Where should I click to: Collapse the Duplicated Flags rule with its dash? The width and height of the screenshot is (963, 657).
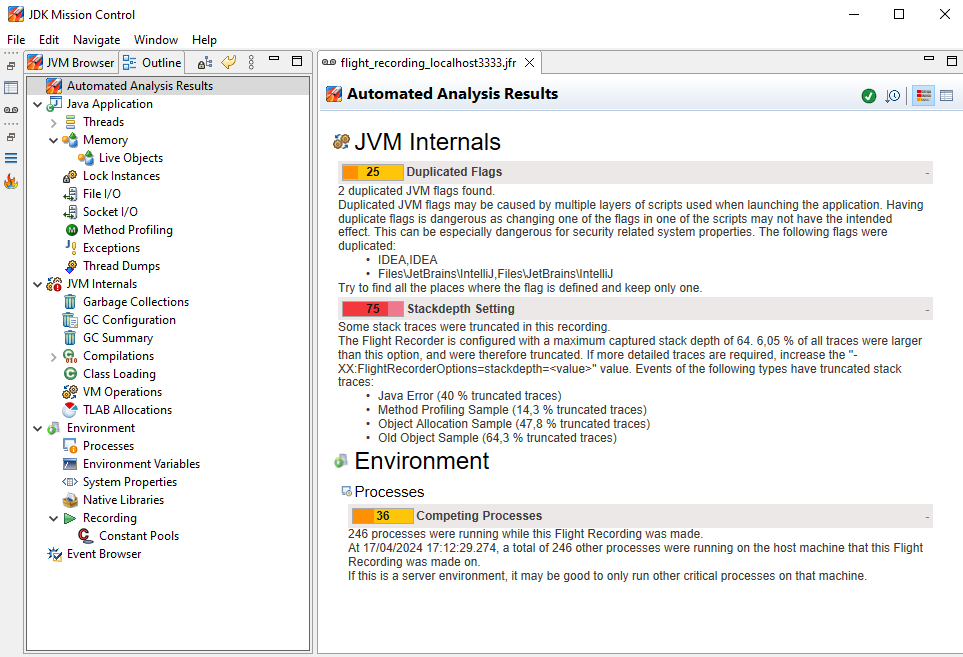(x=927, y=173)
